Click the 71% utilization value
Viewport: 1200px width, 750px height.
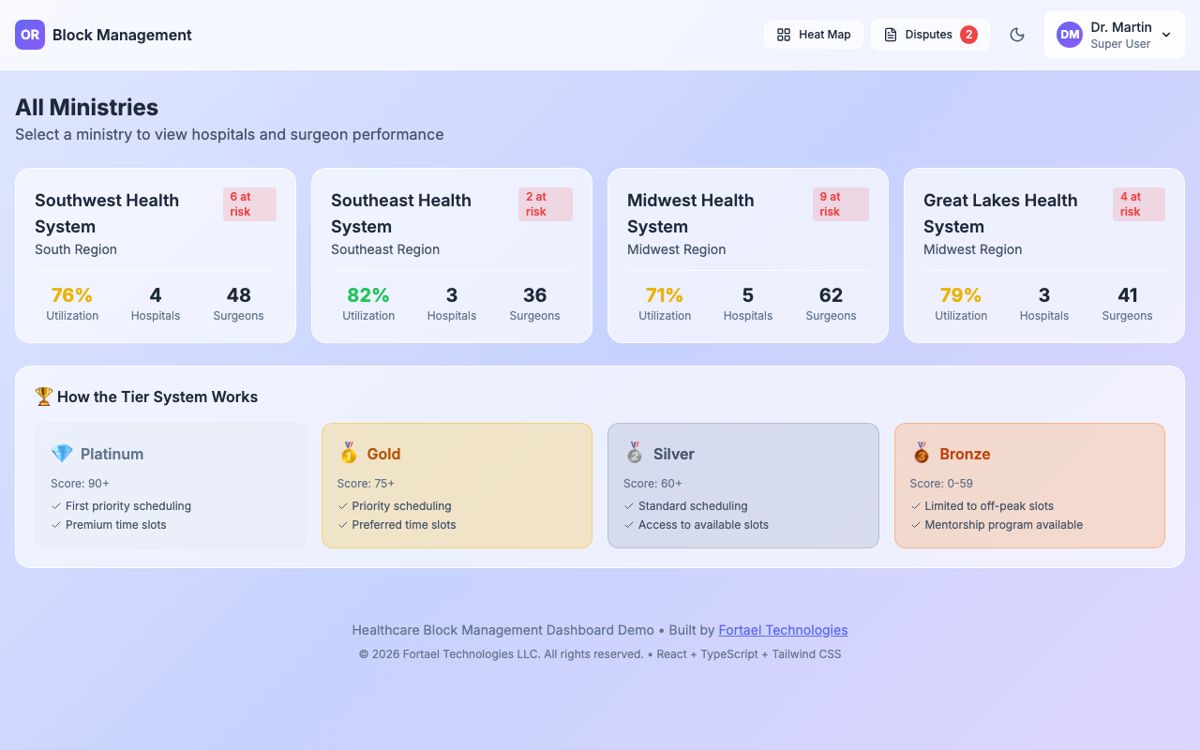[664, 295]
